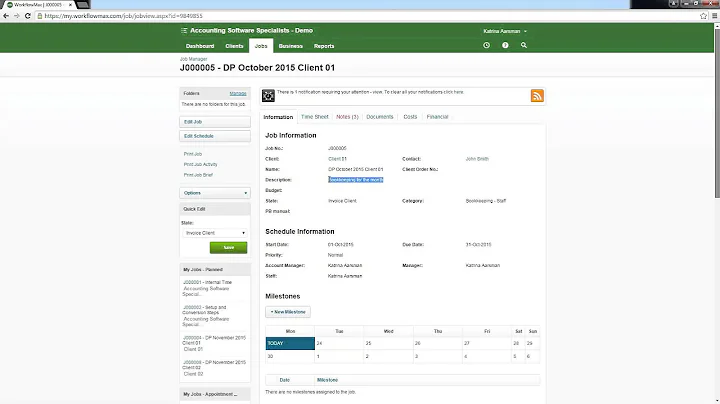Open the Reports menu

point(324,46)
